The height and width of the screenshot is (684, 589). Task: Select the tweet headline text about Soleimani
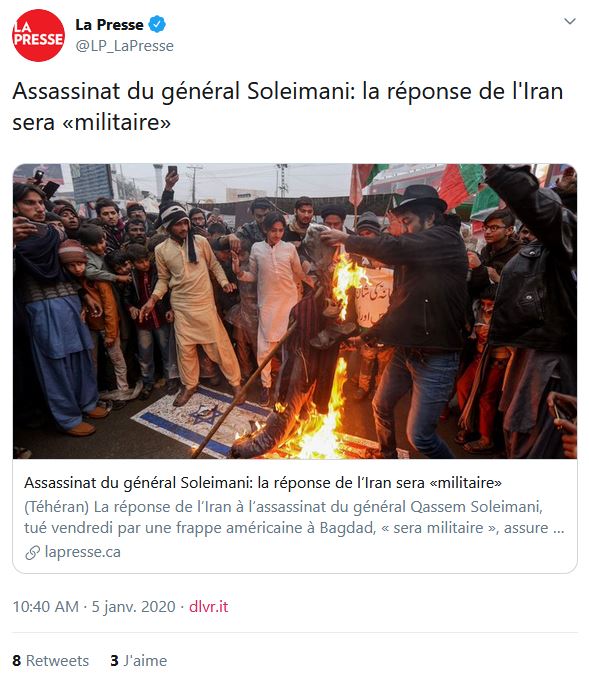pyautogui.click(x=288, y=106)
